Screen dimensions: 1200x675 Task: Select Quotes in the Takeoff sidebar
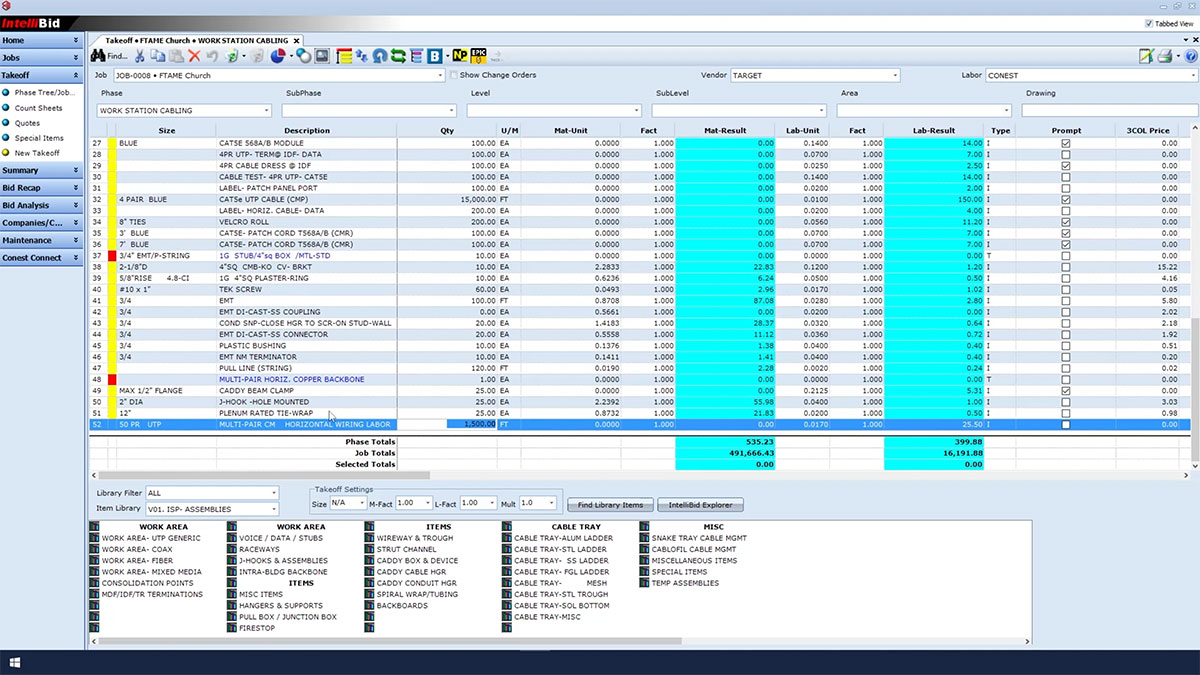point(27,123)
